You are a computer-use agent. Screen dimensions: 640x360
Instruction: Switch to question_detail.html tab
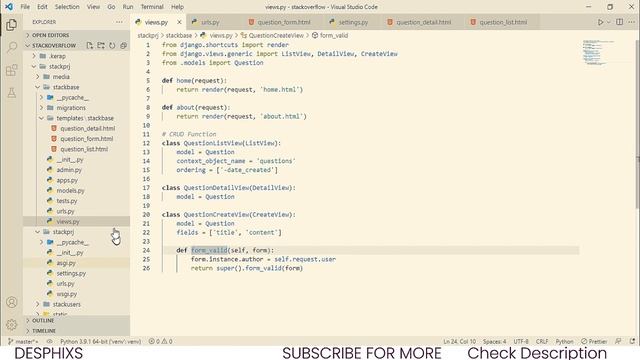[424, 22]
